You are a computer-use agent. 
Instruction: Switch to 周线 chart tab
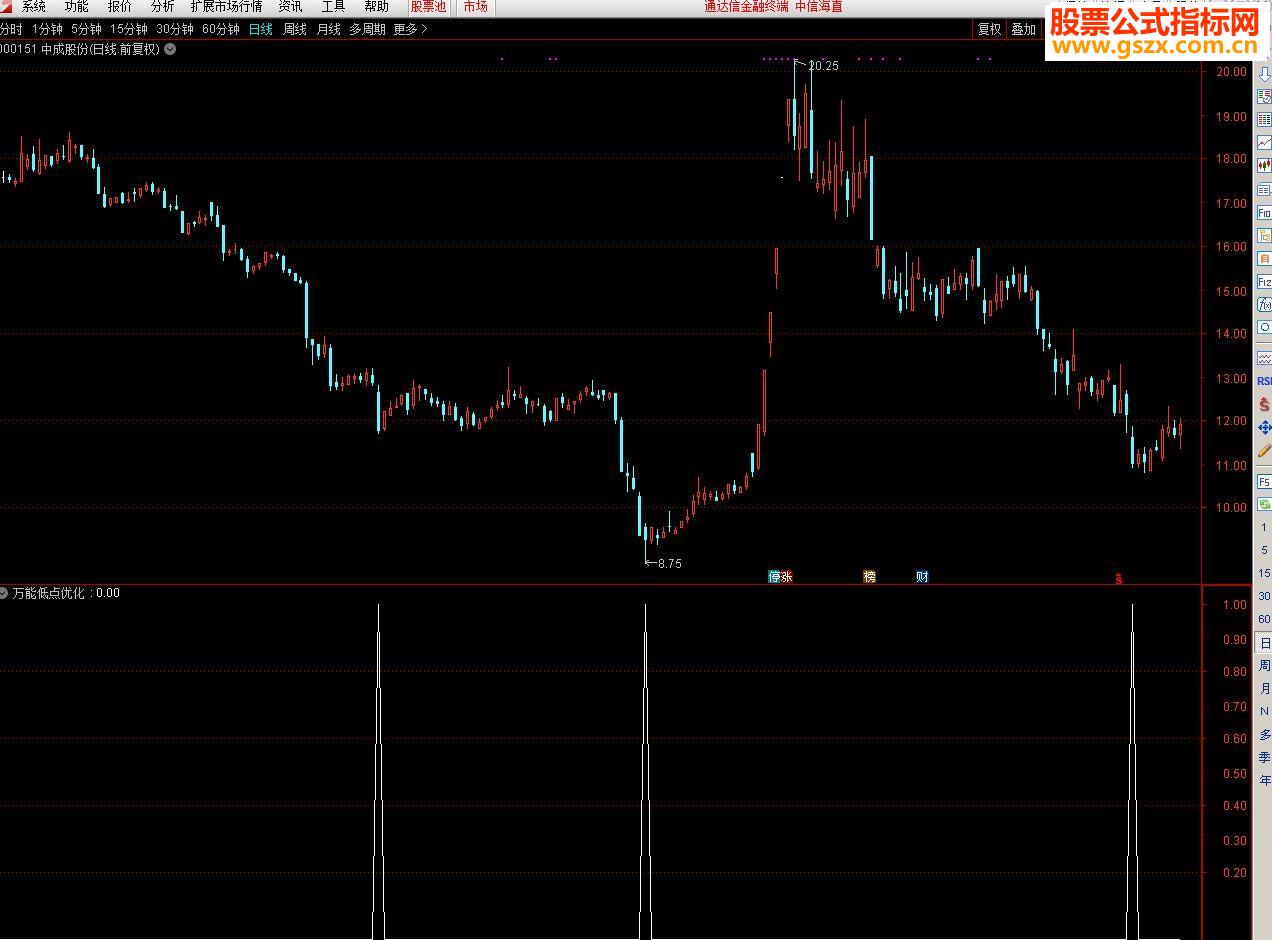pyautogui.click(x=294, y=29)
